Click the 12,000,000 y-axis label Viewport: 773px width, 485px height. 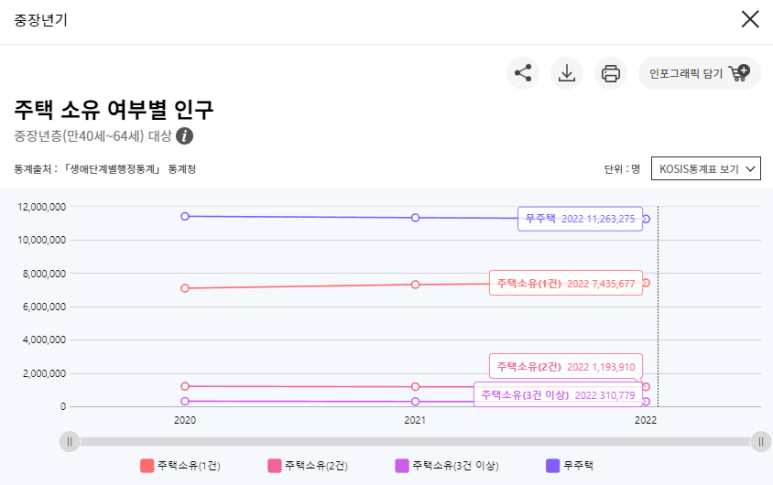click(41, 207)
